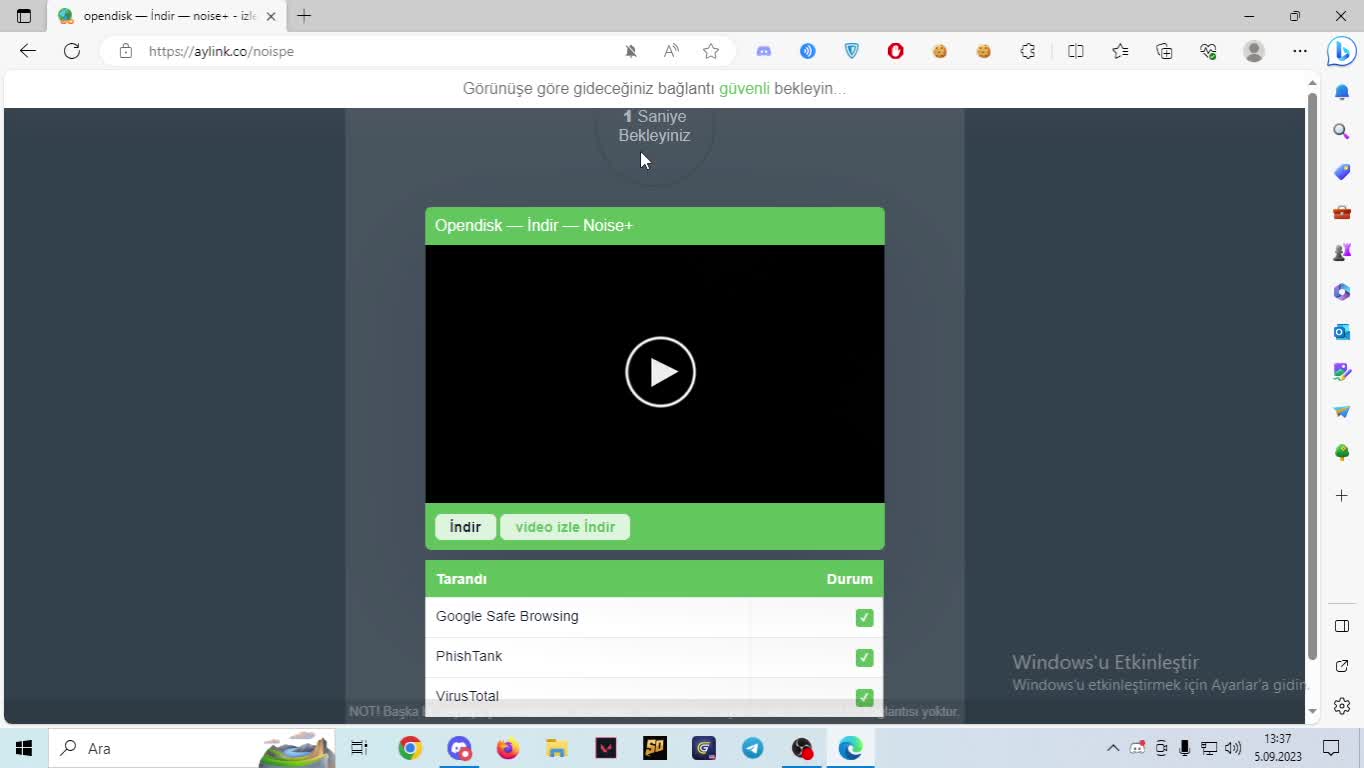The width and height of the screenshot is (1364, 768).
Task: Open the tab actions menu
Action: click(x=24, y=16)
